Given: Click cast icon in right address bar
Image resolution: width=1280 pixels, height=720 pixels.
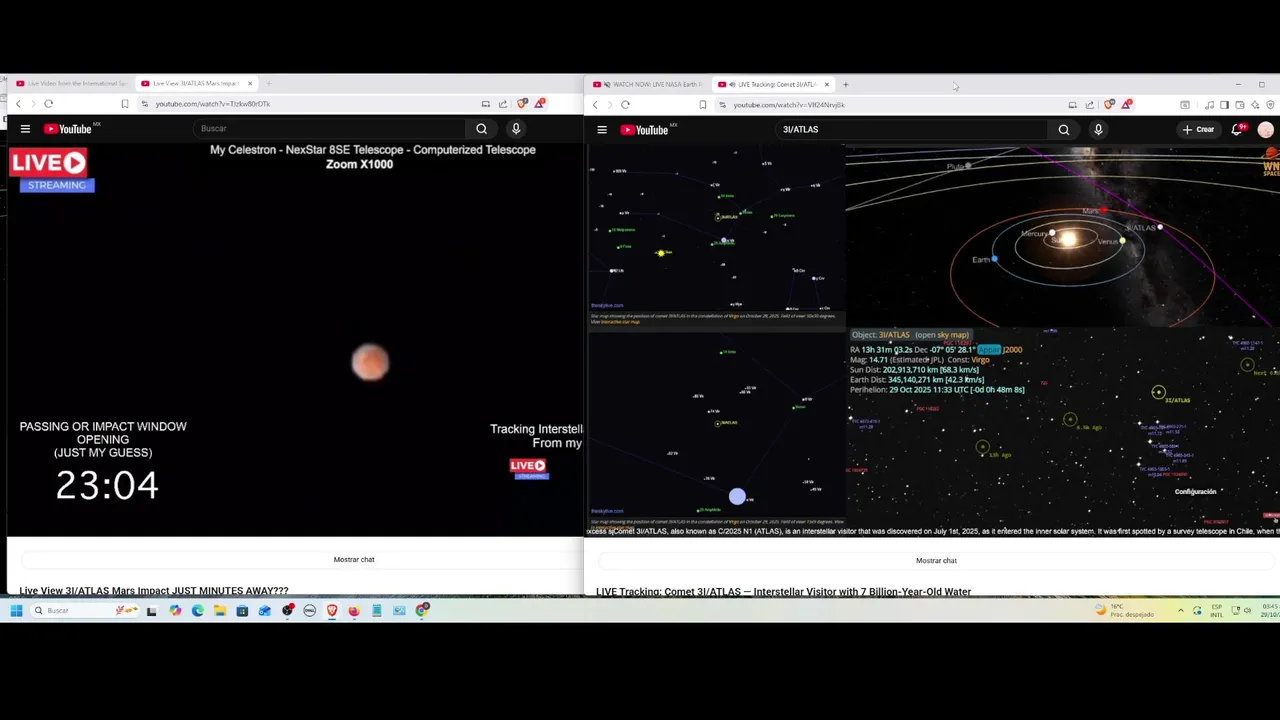Looking at the screenshot, I should coord(1072,105).
